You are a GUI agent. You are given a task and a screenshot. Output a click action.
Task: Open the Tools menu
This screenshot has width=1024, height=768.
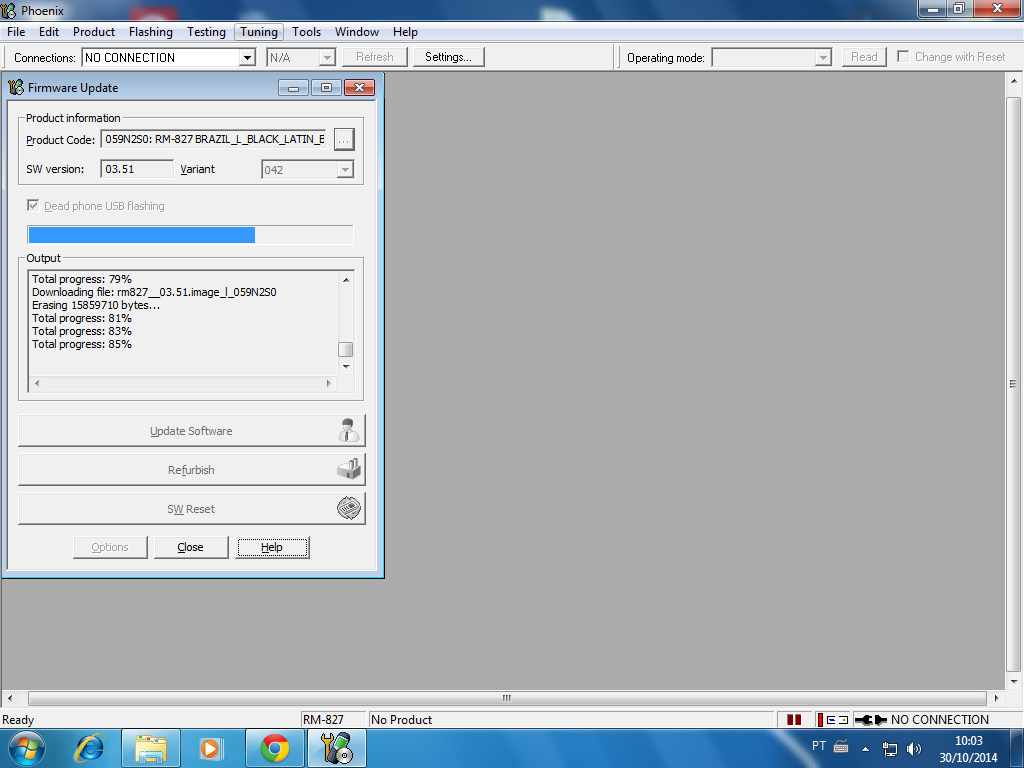[306, 32]
